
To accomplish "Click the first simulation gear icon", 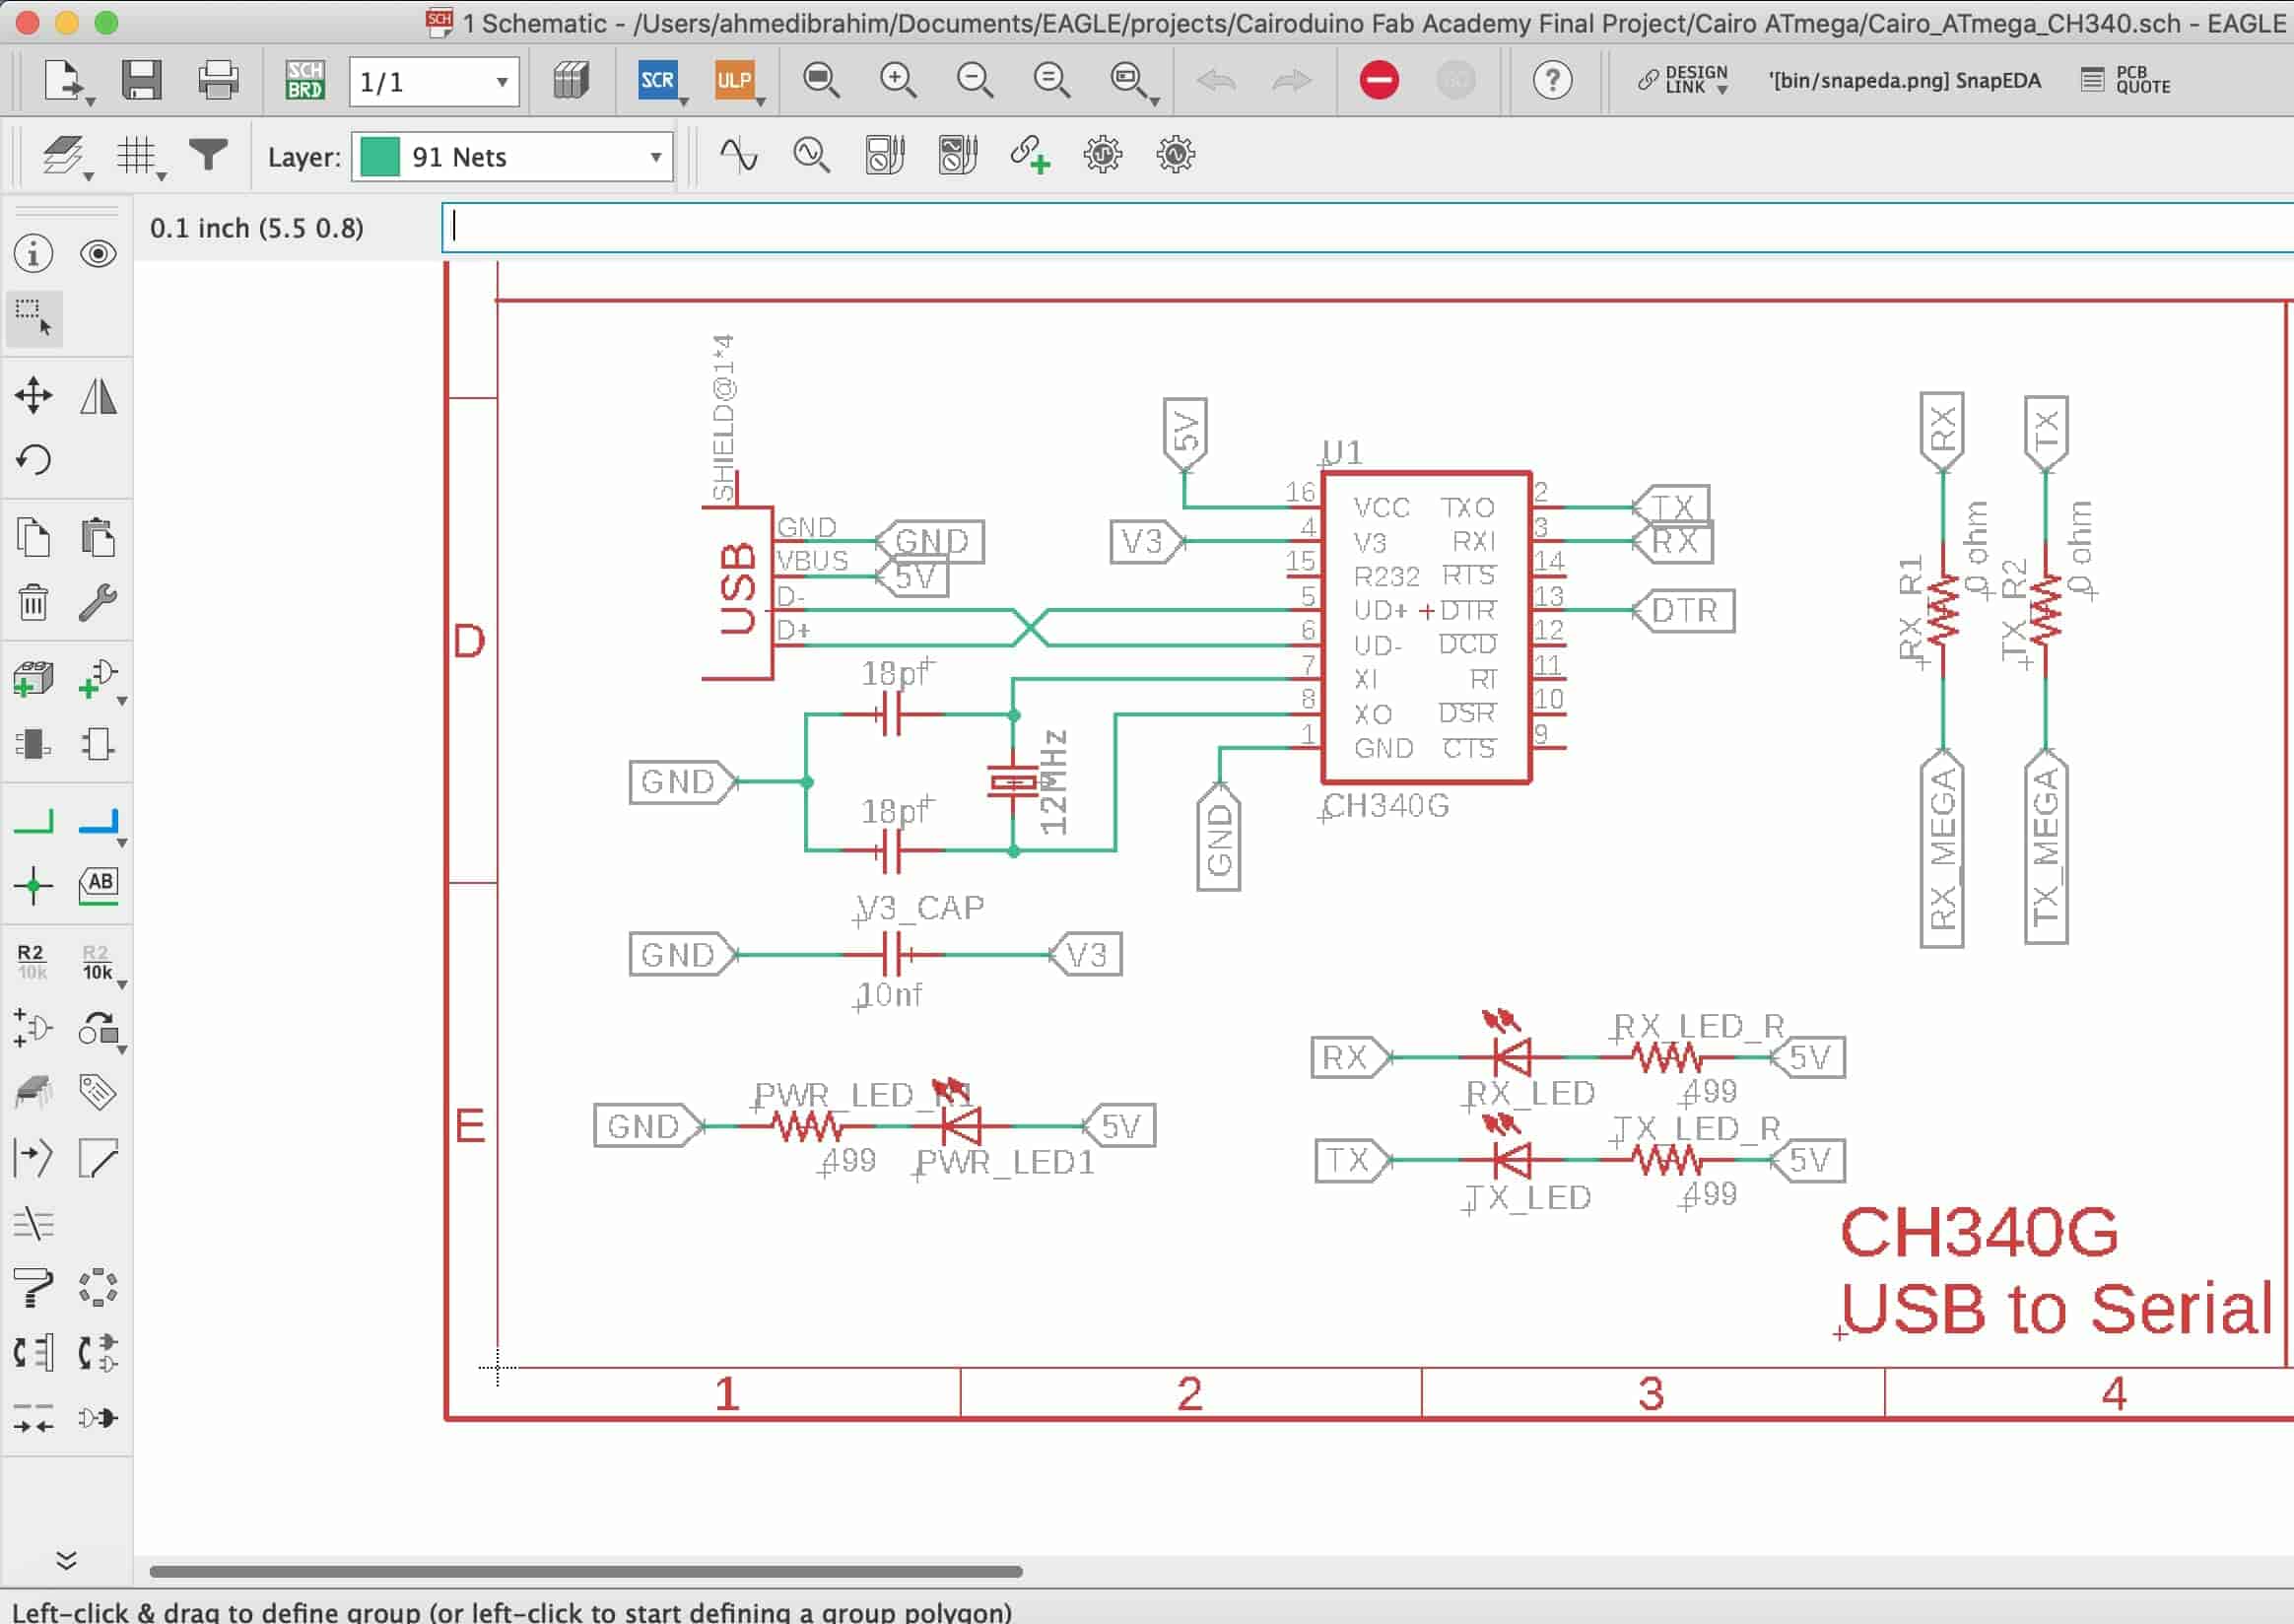I will (x=1103, y=155).
